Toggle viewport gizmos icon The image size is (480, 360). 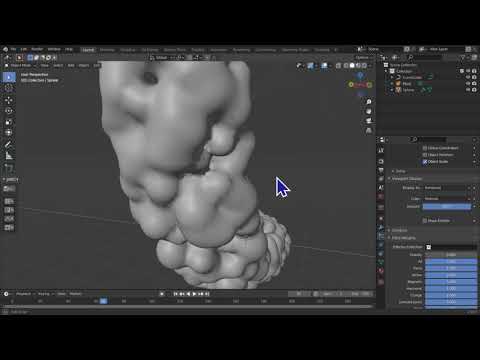pyautogui.click(x=310, y=66)
